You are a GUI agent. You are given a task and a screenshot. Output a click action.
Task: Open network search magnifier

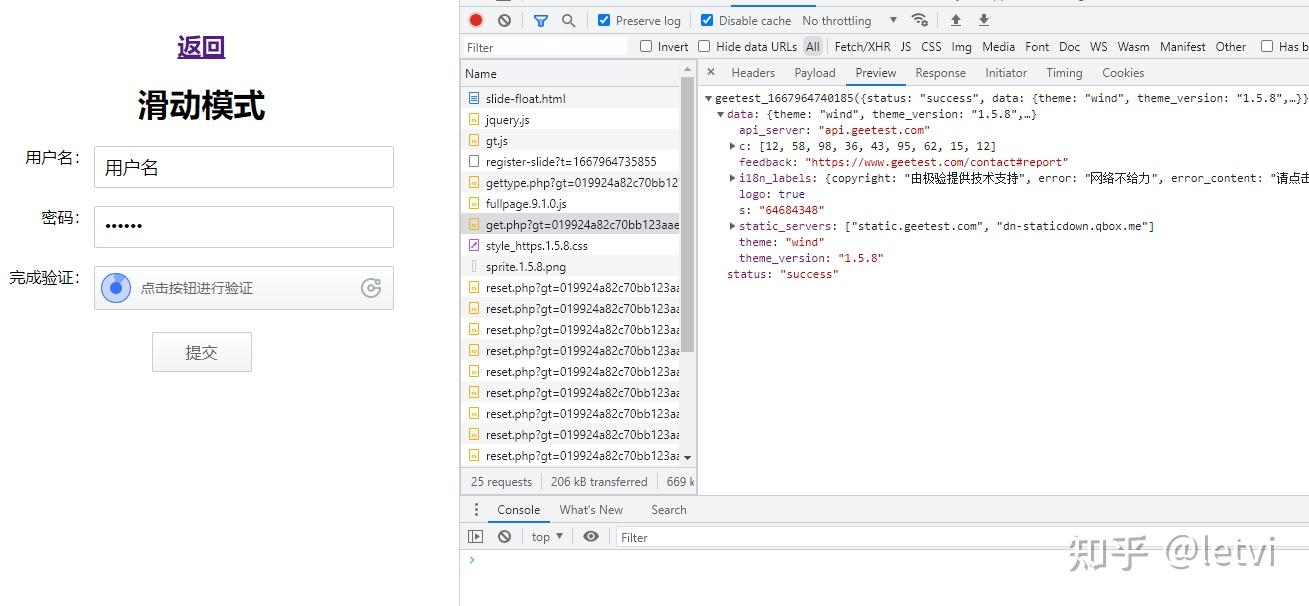coord(568,20)
